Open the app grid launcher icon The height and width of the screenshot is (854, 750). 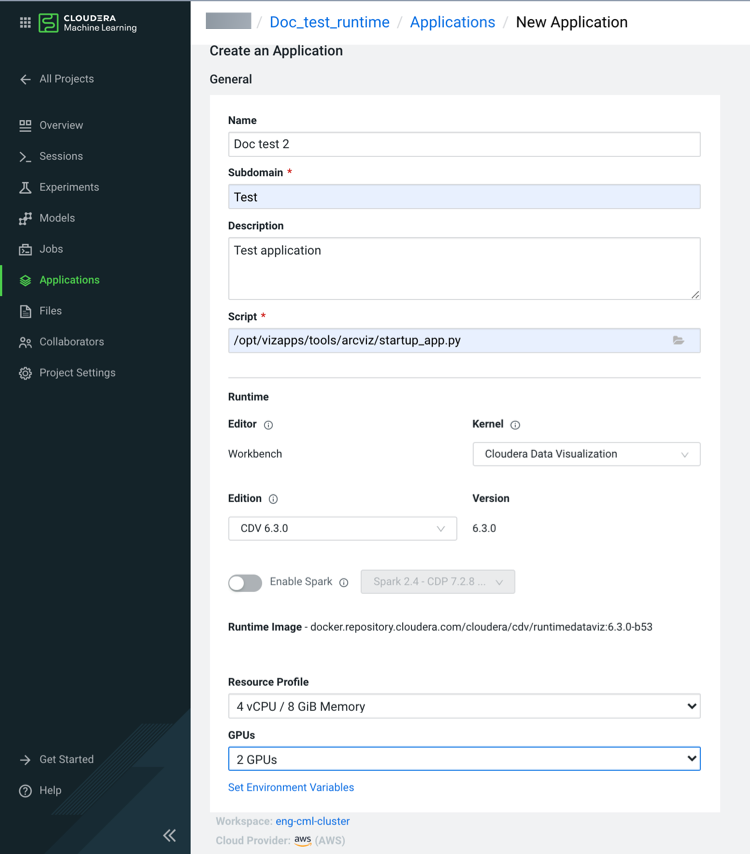click(25, 22)
